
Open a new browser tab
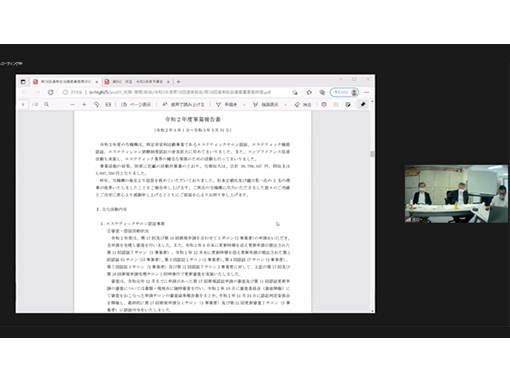point(179,82)
